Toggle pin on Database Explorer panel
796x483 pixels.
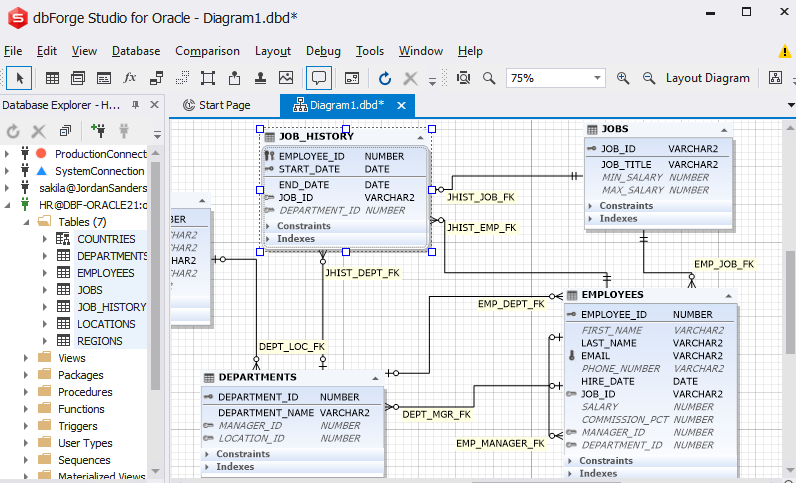click(136, 105)
